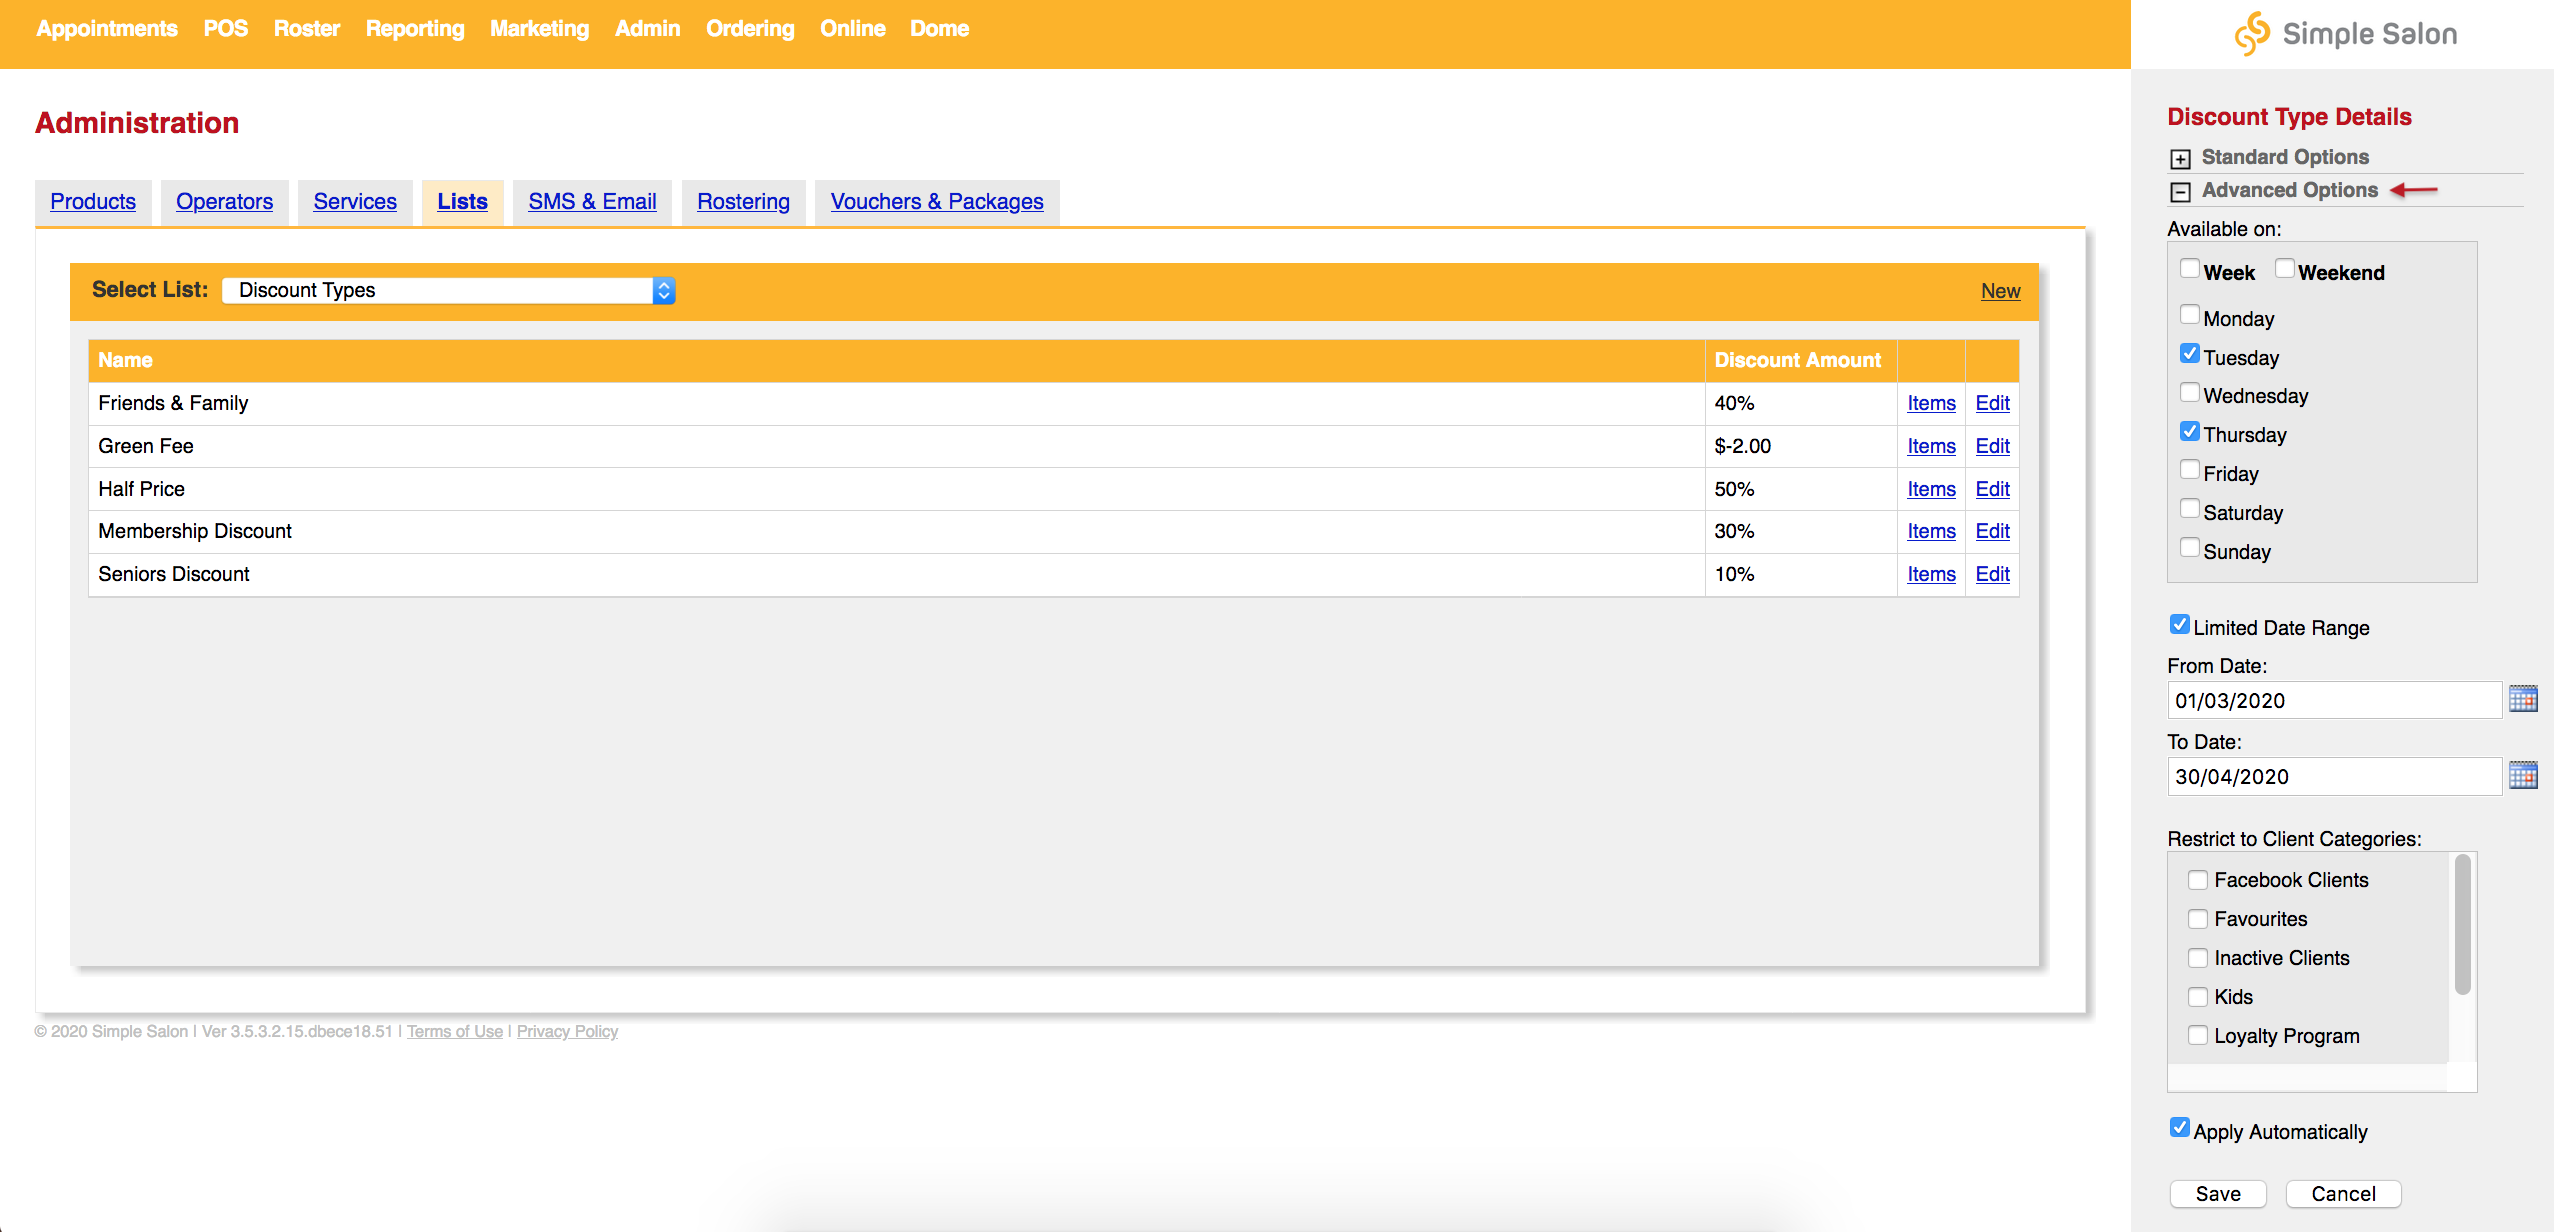Switch to the SMS & Email tab
This screenshot has width=2554, height=1232.
pyautogui.click(x=593, y=201)
